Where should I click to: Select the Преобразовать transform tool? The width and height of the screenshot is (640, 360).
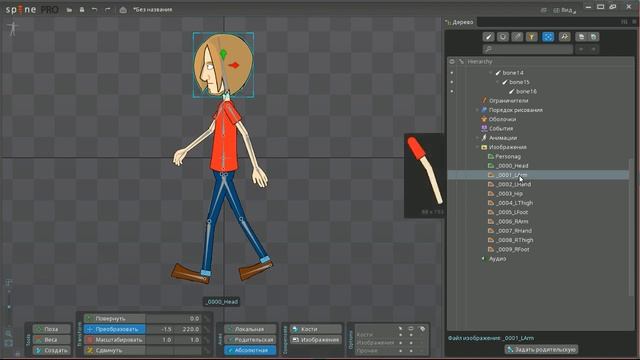[114, 329]
